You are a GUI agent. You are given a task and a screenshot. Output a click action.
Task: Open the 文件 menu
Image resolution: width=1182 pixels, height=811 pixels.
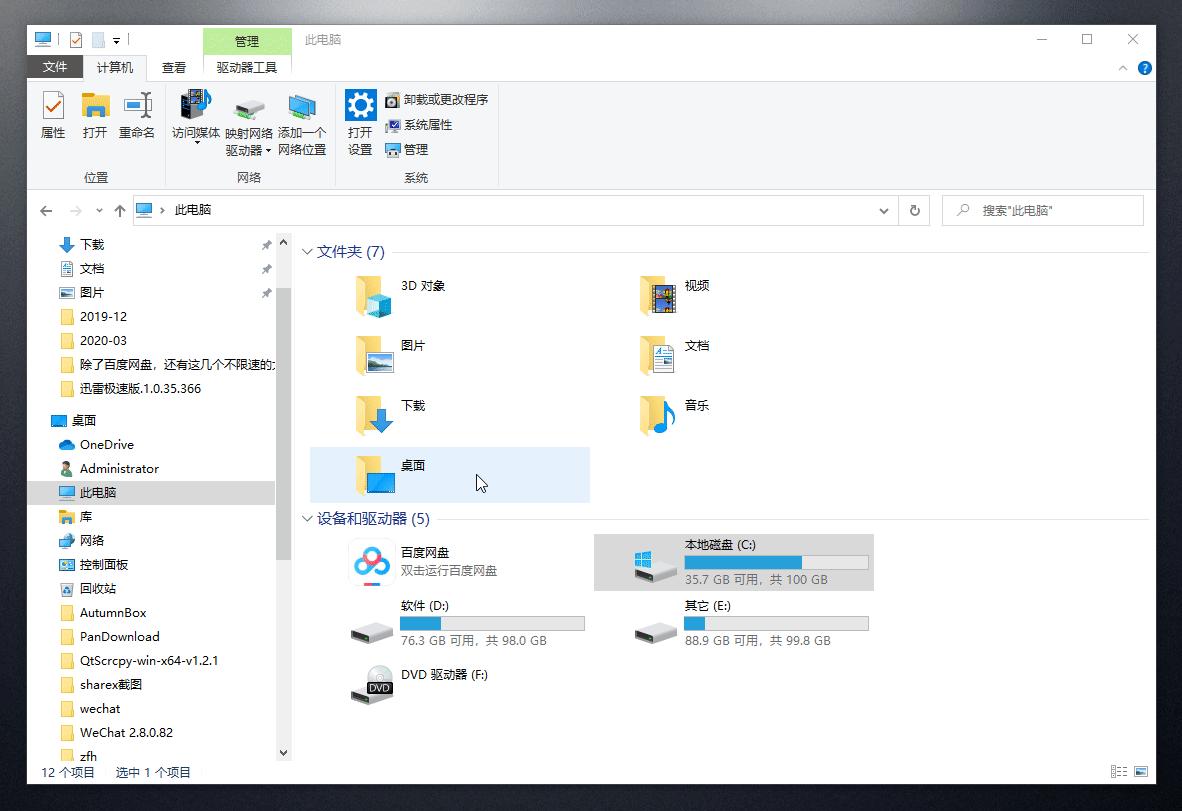click(x=55, y=67)
